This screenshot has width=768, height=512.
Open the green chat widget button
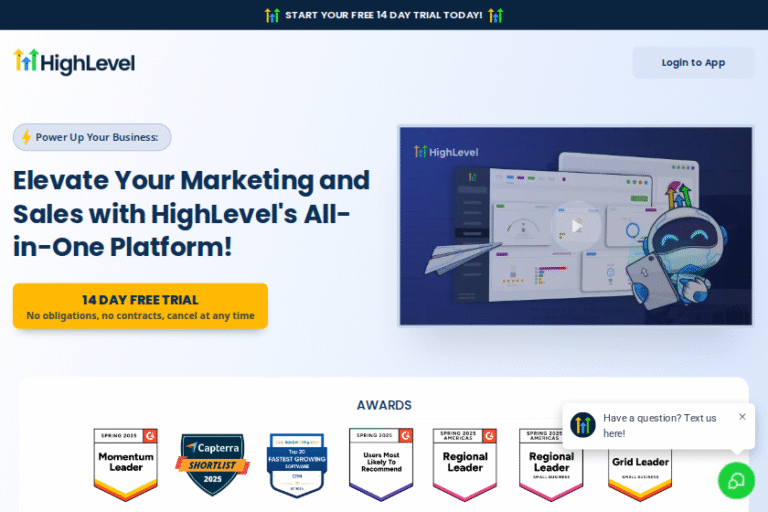tap(736, 480)
